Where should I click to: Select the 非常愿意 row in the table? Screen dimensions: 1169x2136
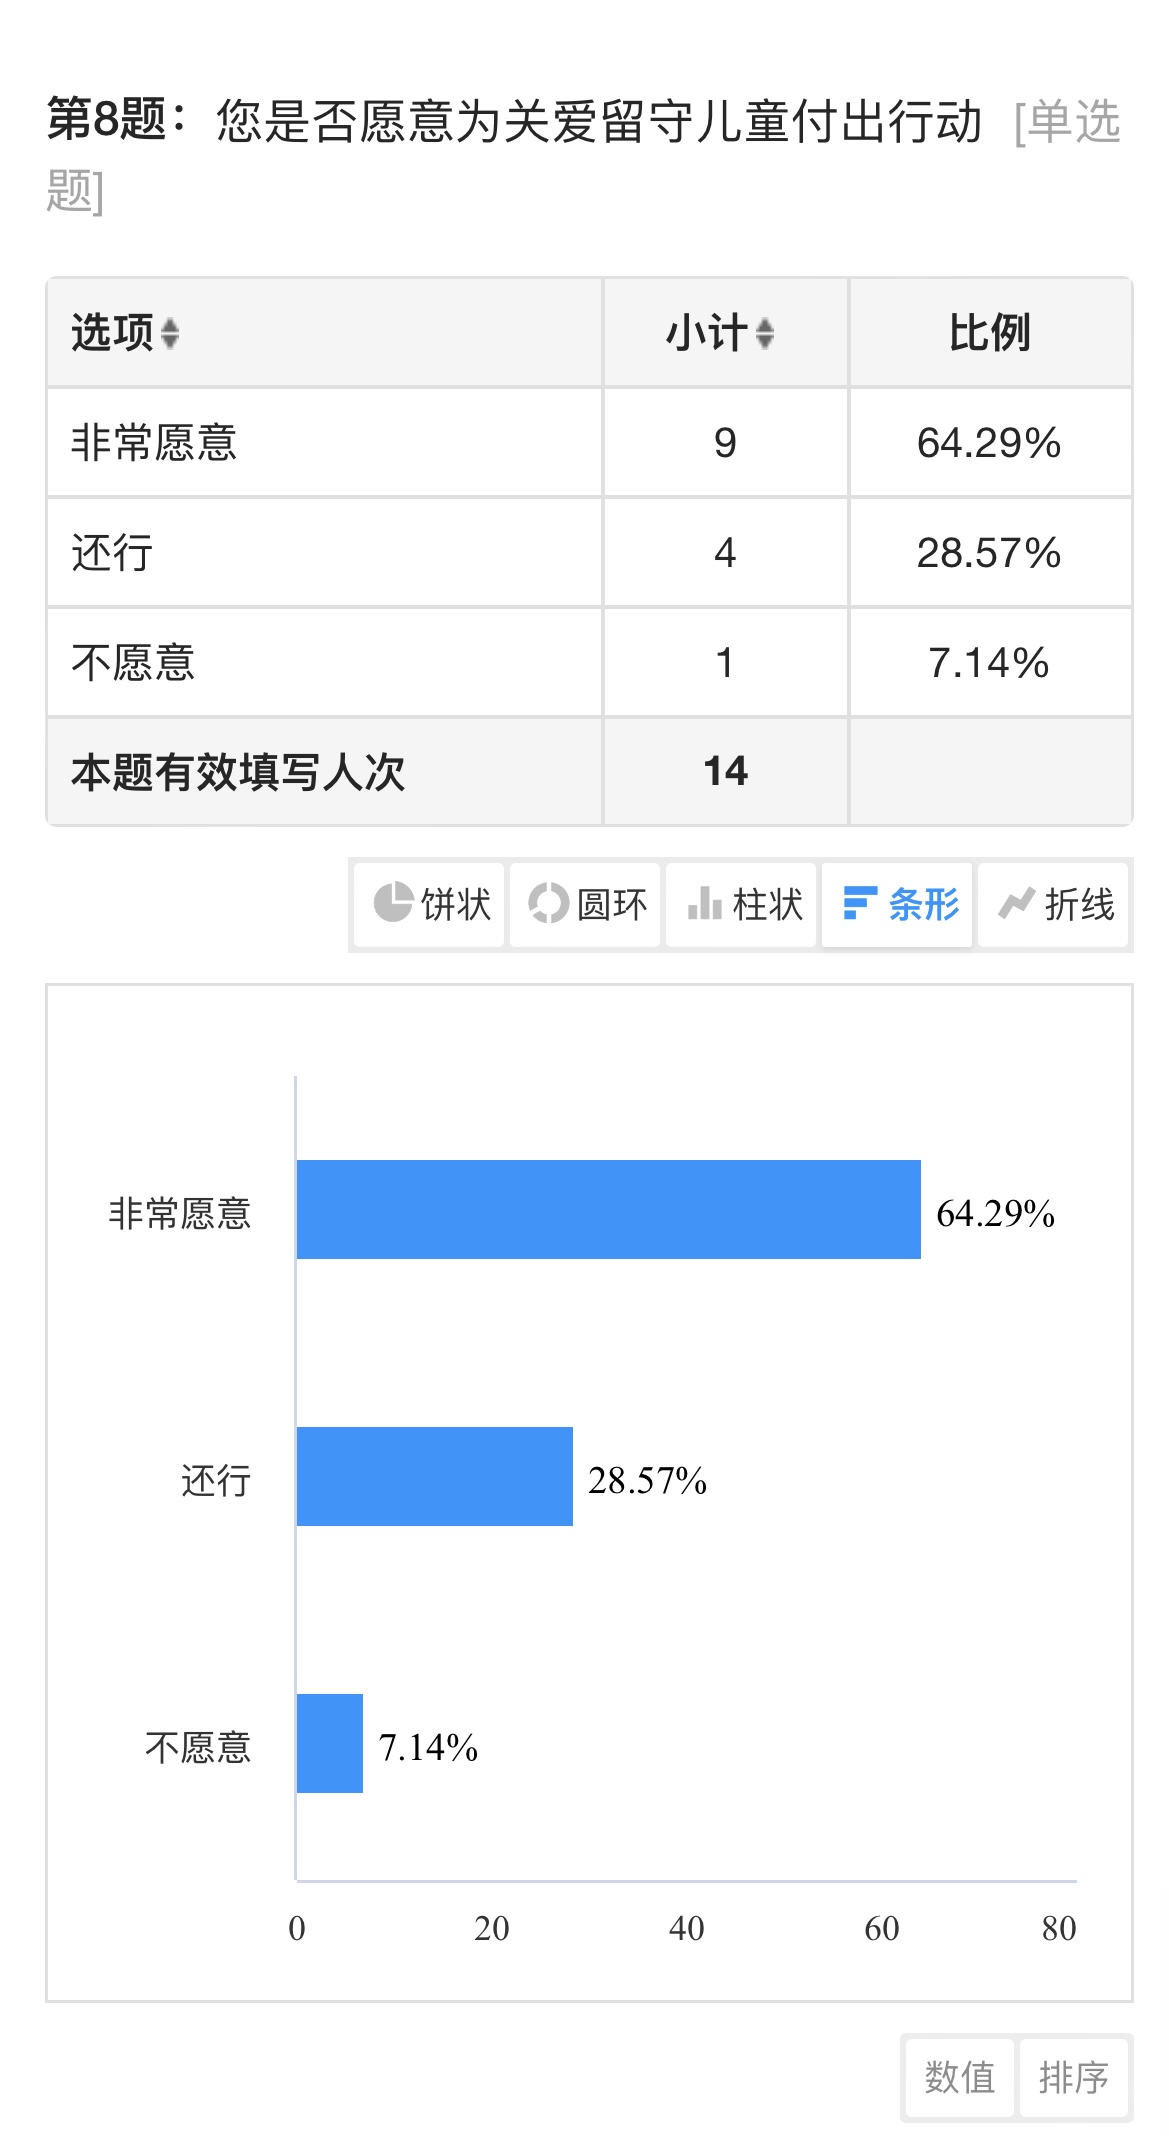[x=589, y=442]
